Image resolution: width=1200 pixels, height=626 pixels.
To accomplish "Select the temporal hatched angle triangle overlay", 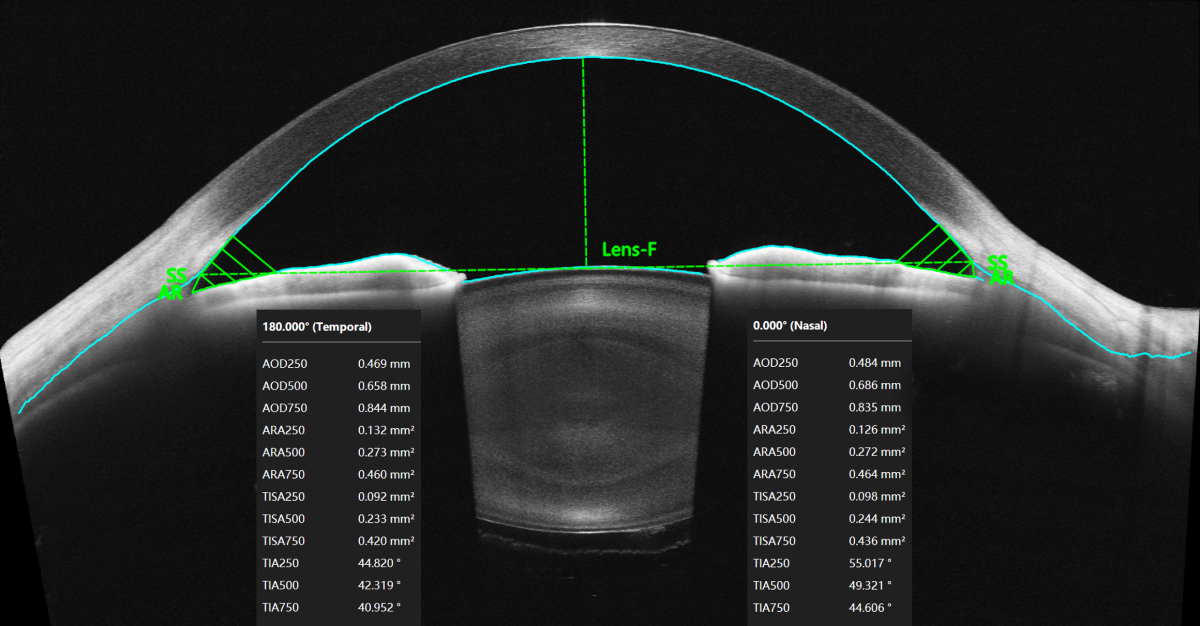I will click(232, 262).
